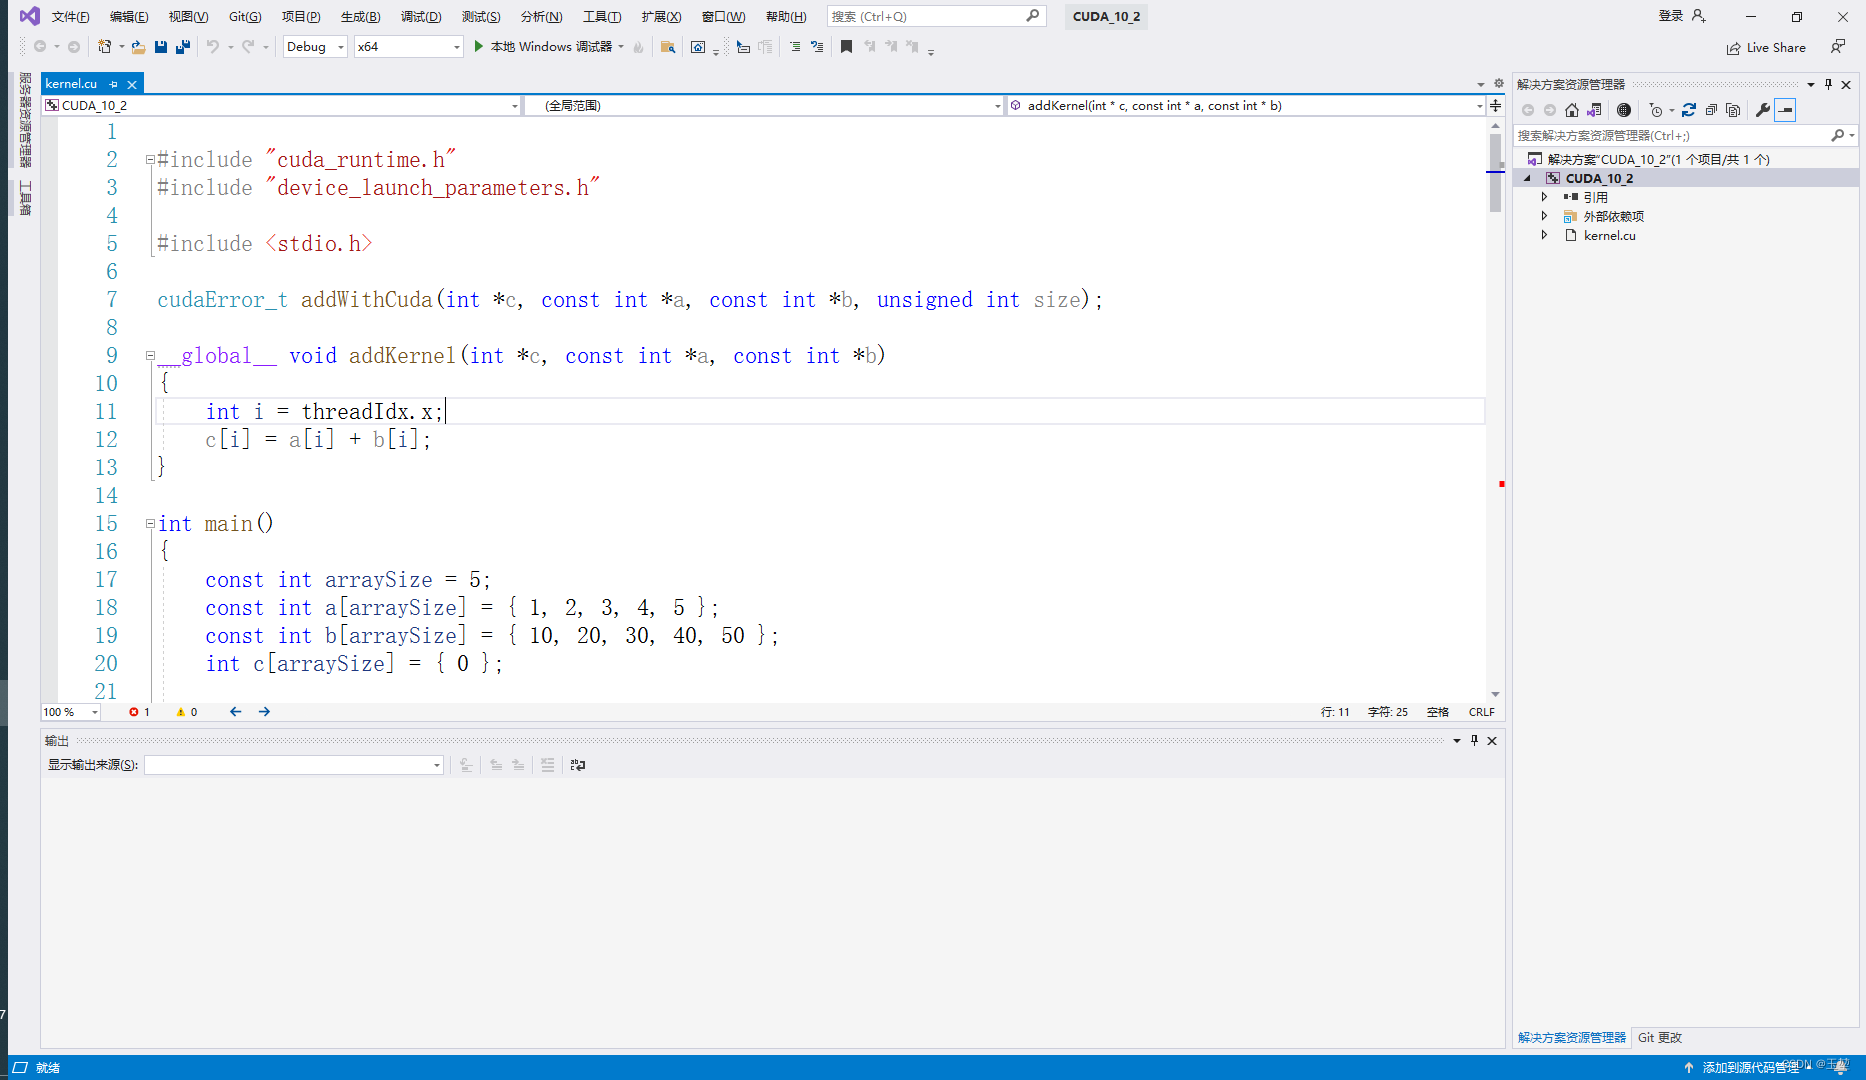Open the Properties wrench icon in Solution Explorer
Screen dimensions: 1866x1080
(x=1763, y=110)
